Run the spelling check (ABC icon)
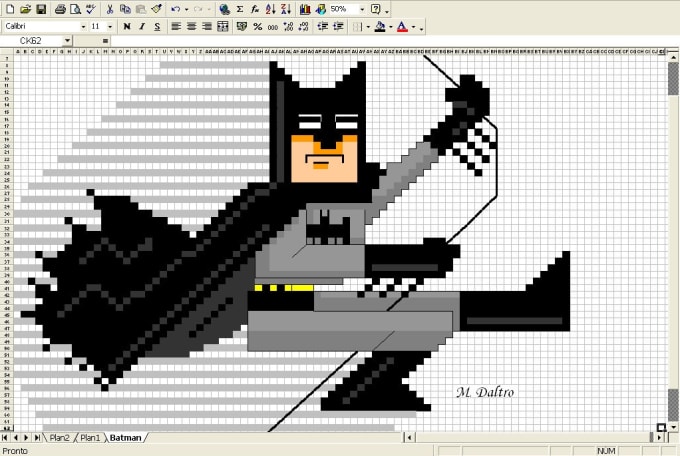 pos(91,9)
